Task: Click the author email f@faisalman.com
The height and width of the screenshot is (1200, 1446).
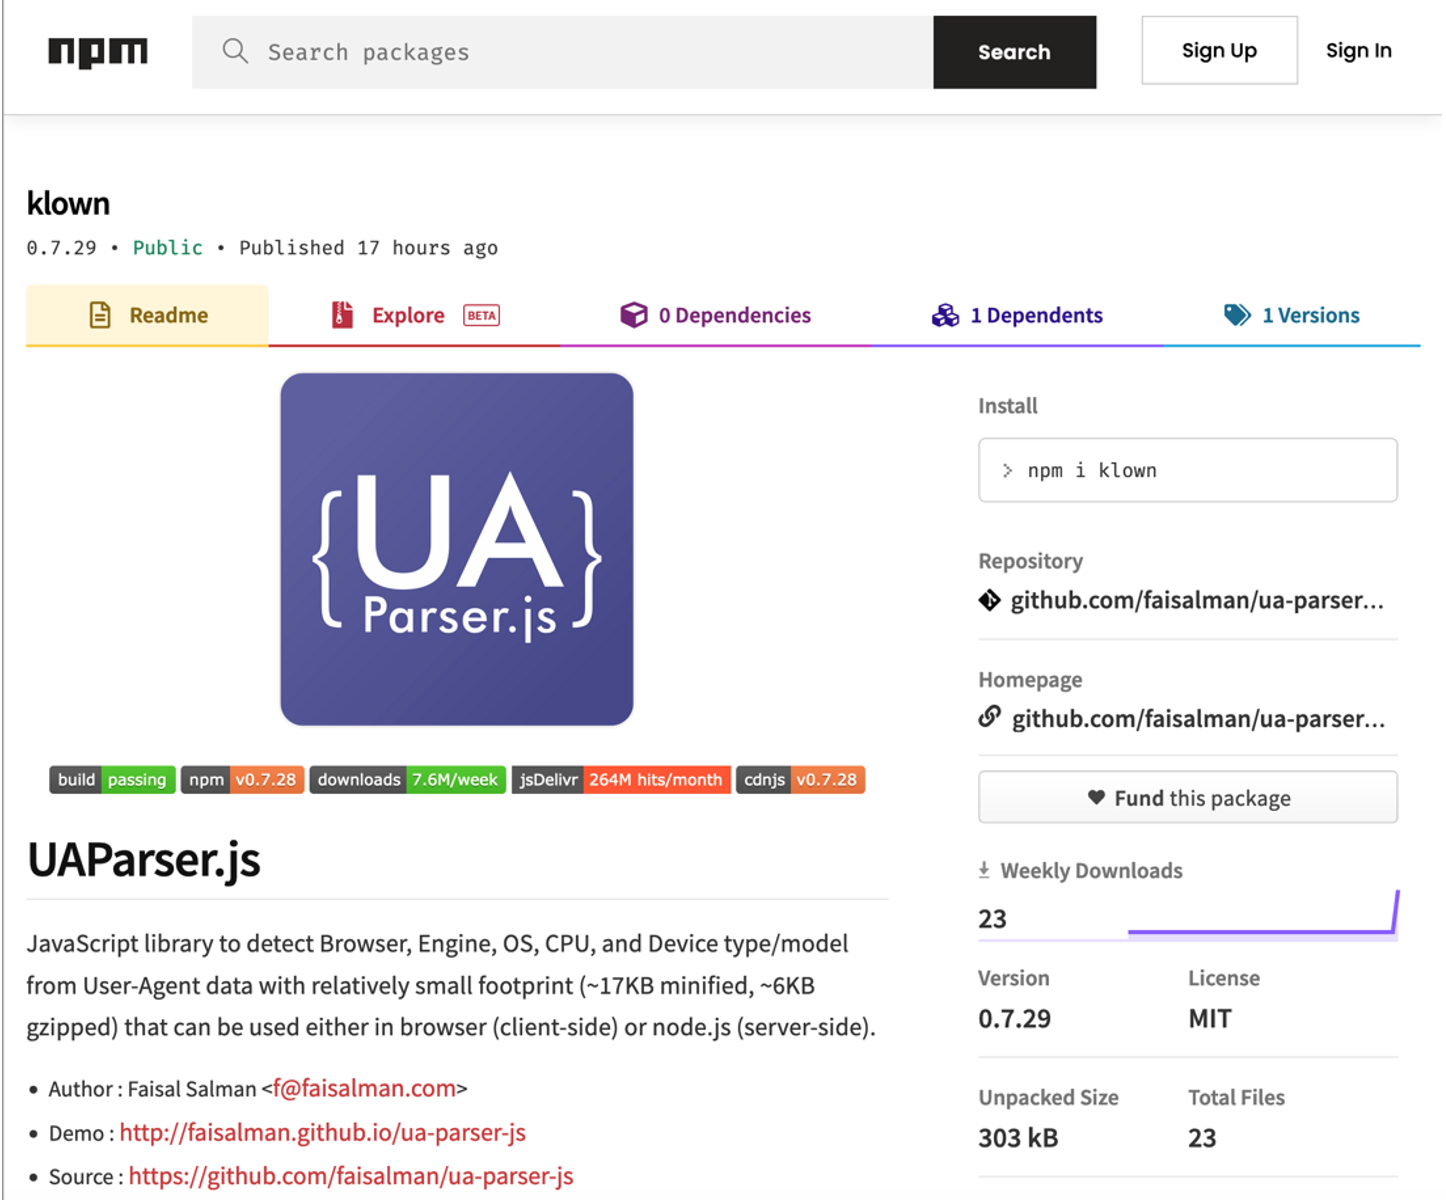Action: point(364,1088)
